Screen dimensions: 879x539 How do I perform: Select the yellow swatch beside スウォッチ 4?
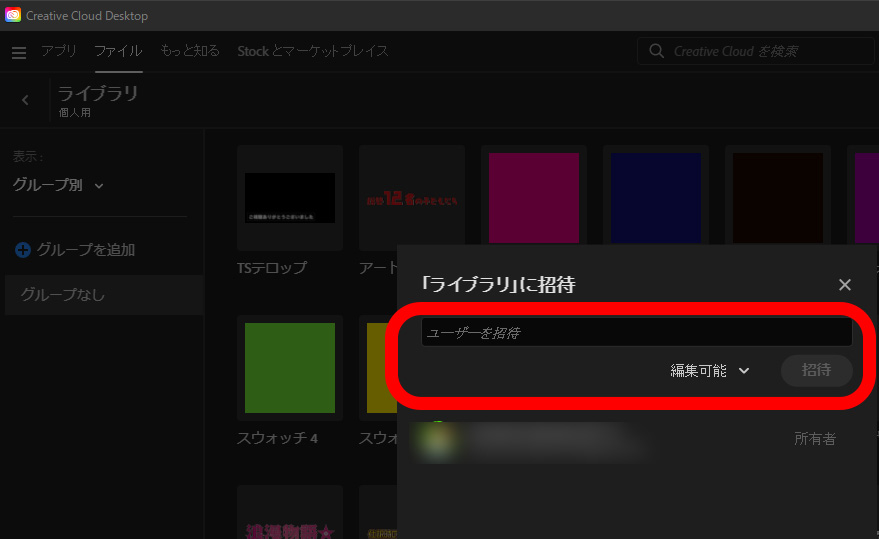382,368
